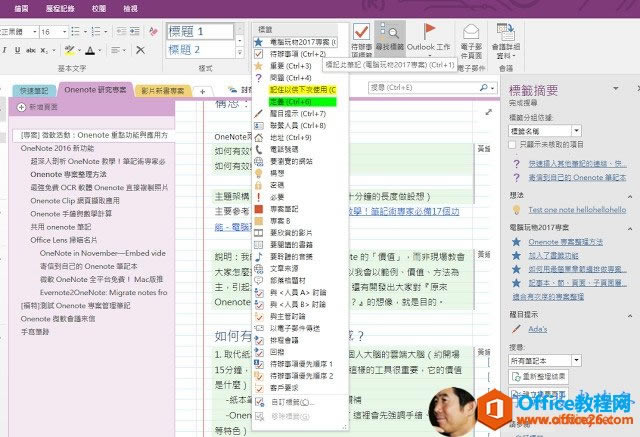
Task: Open the highlight color dropdown arrow
Action: [x=79, y=50]
